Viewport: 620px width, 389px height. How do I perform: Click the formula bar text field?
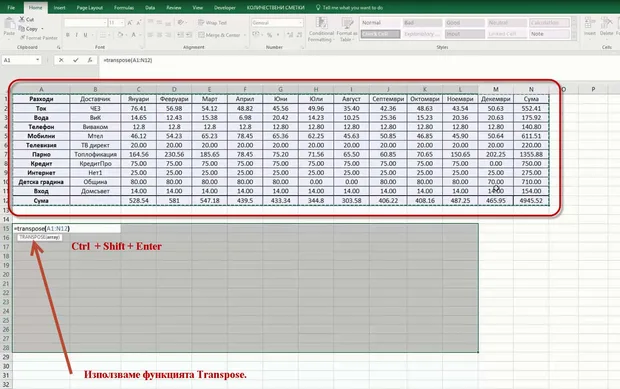click(x=359, y=60)
